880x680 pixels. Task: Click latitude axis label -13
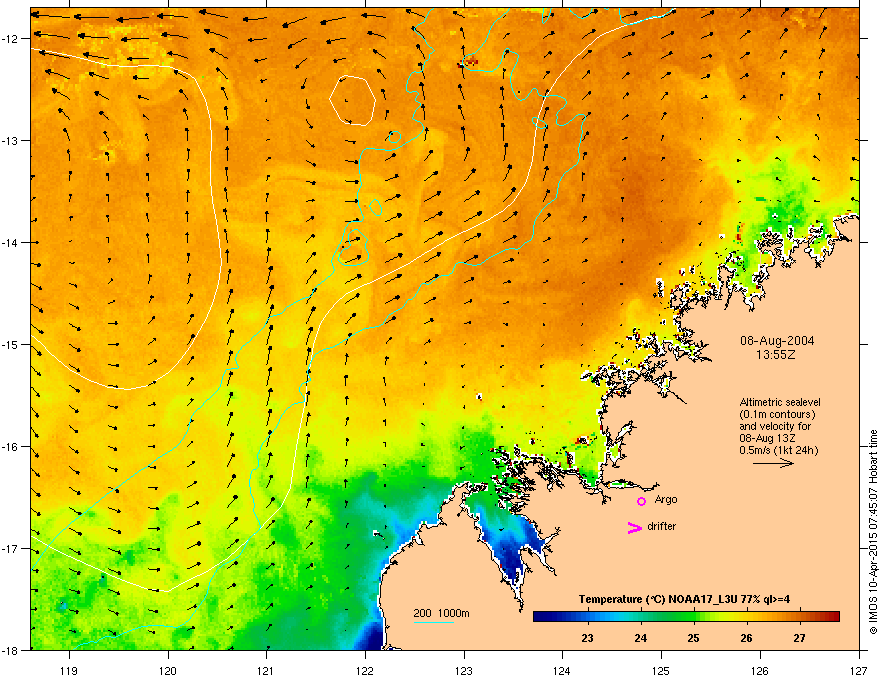(x=11, y=140)
